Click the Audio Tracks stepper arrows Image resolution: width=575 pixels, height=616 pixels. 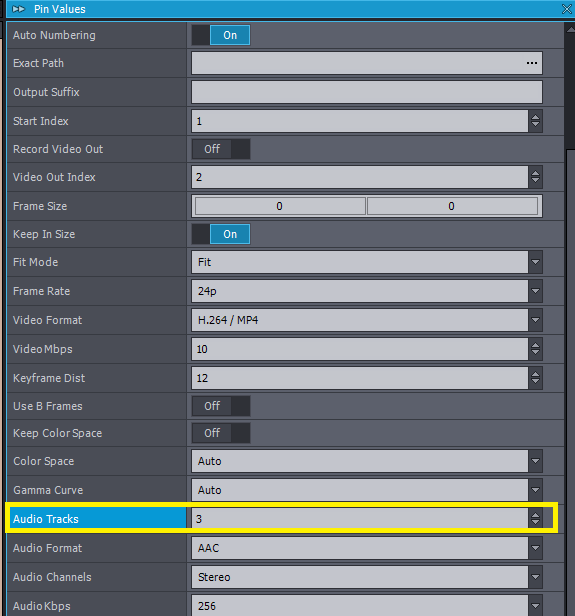point(535,519)
